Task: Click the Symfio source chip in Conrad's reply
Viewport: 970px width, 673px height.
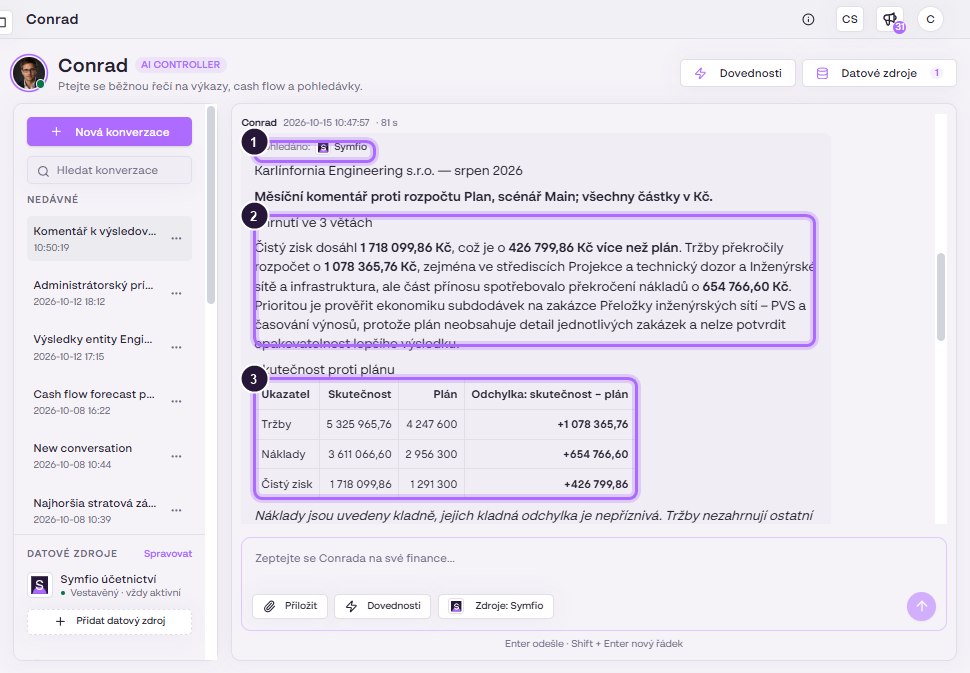Action: pos(343,147)
